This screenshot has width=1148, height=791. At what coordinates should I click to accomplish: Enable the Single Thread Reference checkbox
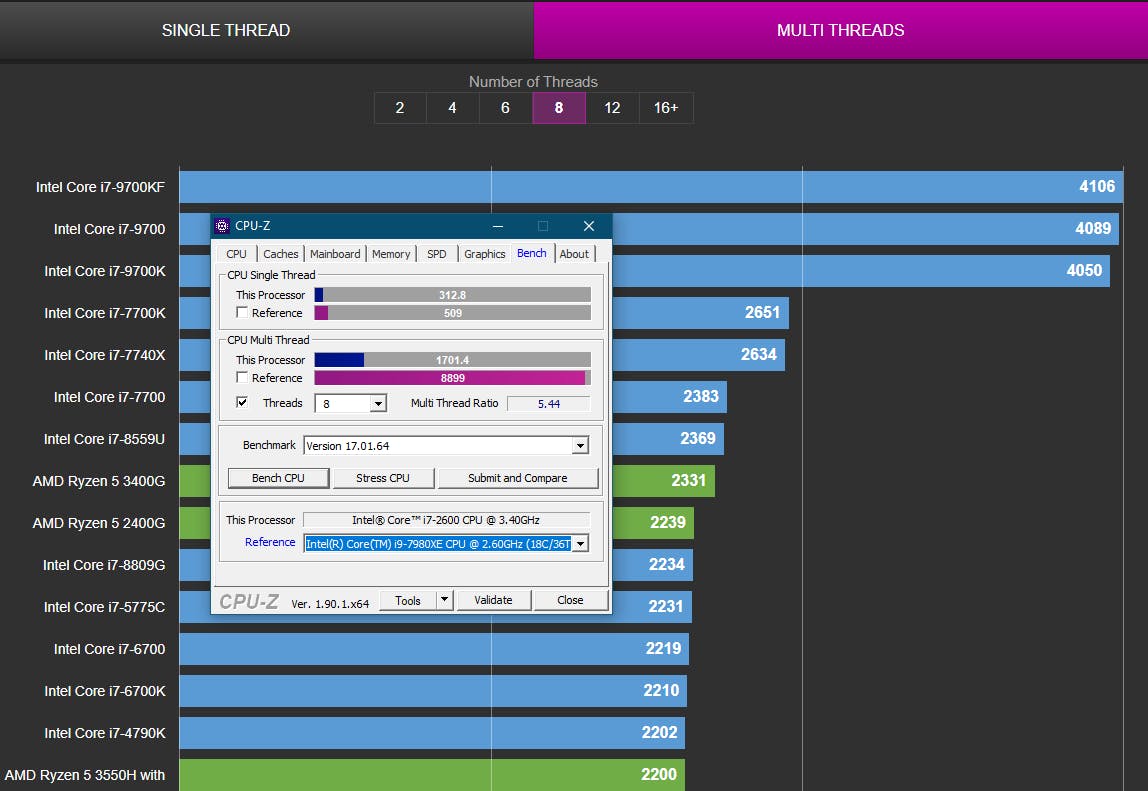pos(242,313)
